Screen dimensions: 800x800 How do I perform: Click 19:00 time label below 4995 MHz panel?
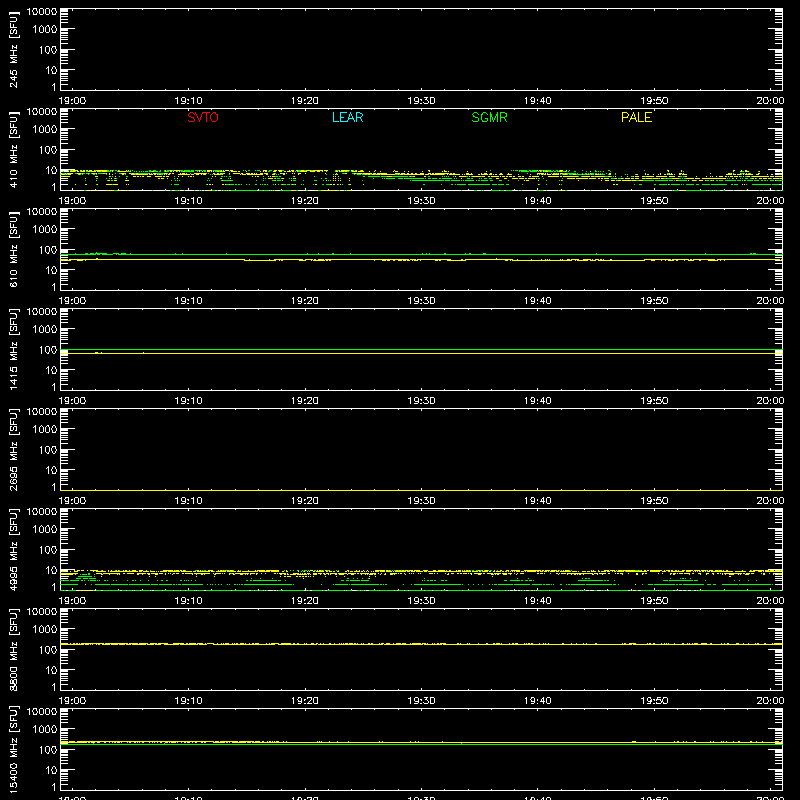pos(72,601)
